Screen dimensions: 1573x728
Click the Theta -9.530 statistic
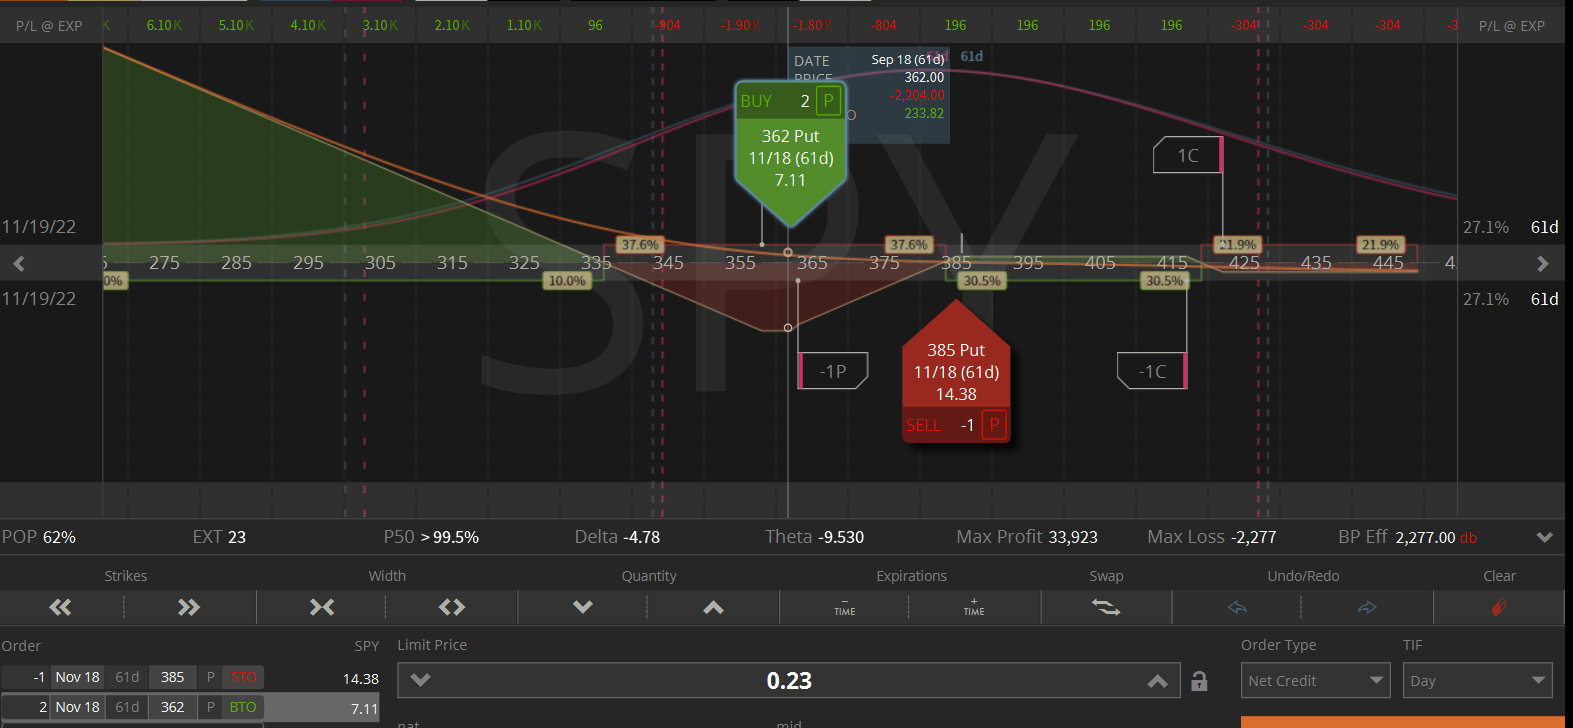click(814, 537)
